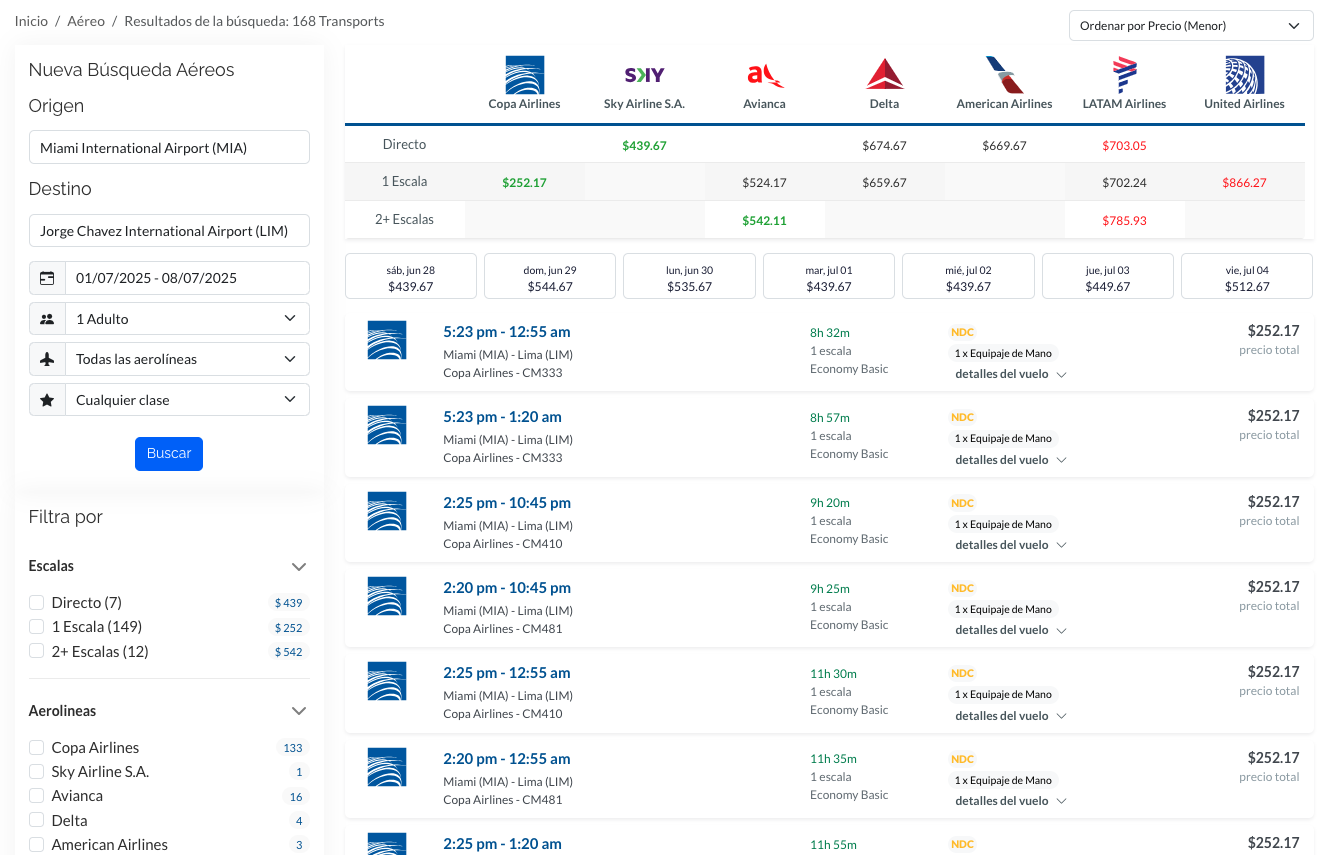Click the NDC badge on the 9h 25m flight

click(962, 588)
